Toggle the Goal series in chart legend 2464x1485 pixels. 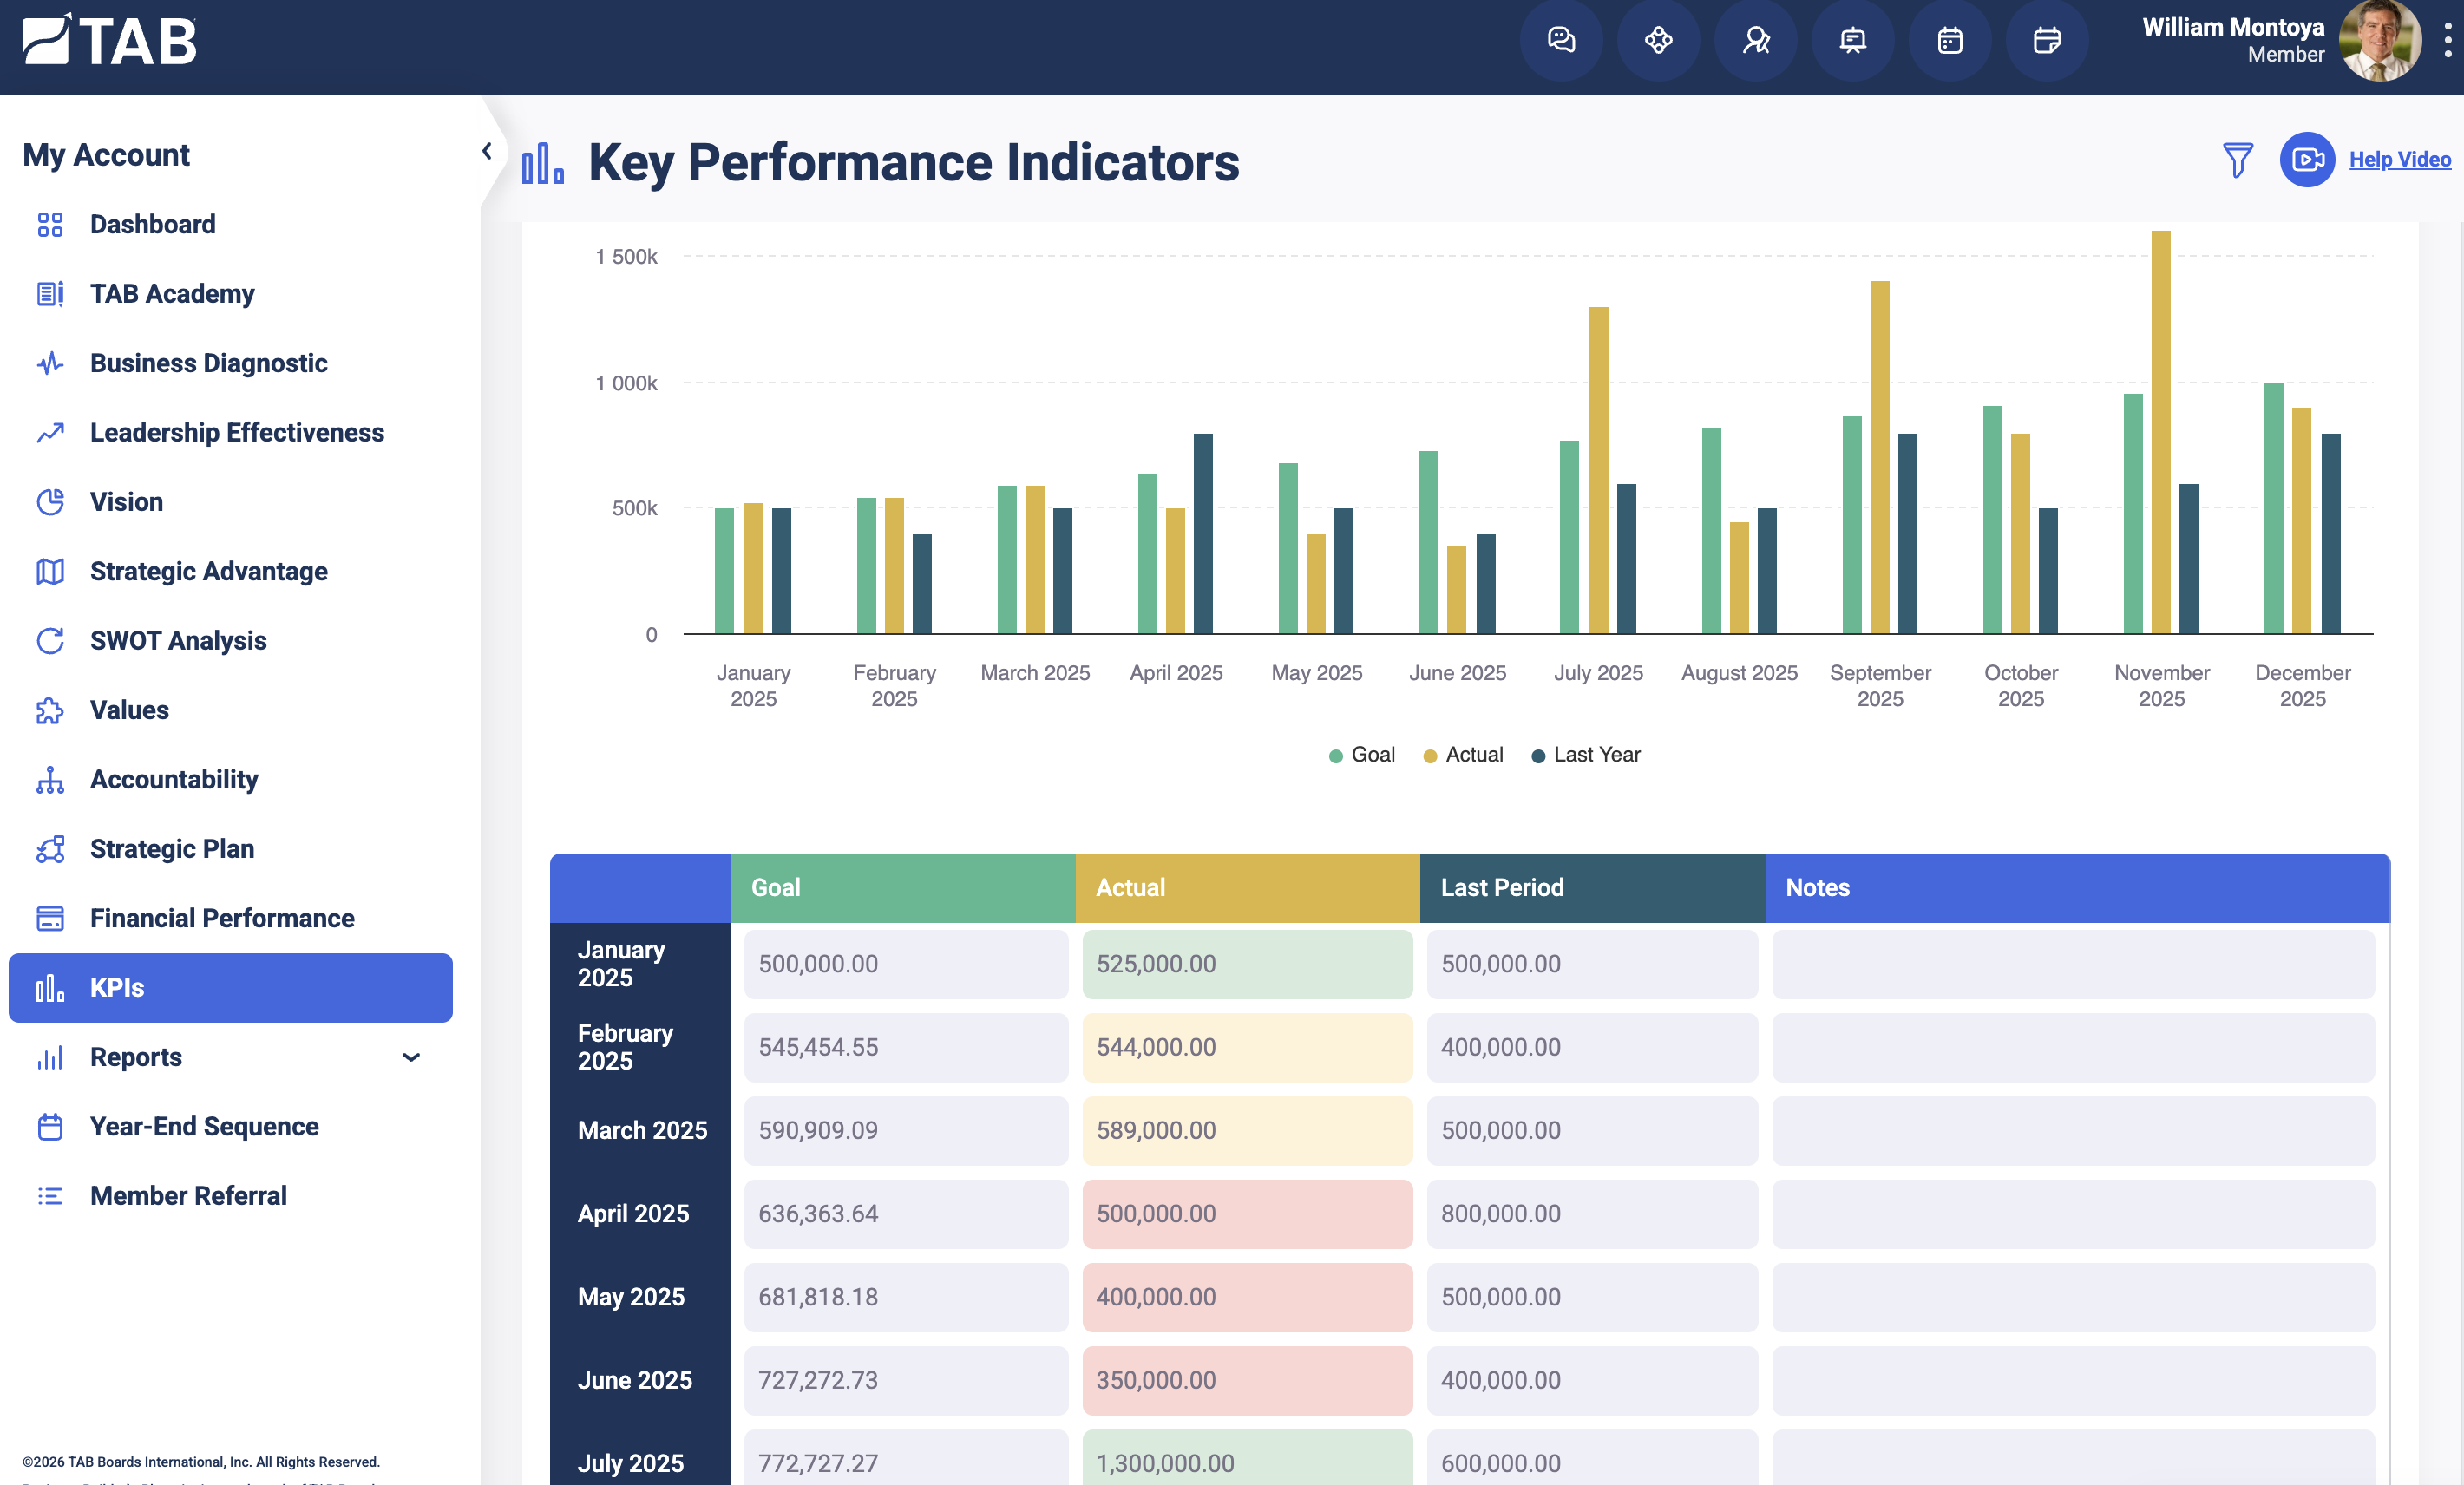point(1361,755)
